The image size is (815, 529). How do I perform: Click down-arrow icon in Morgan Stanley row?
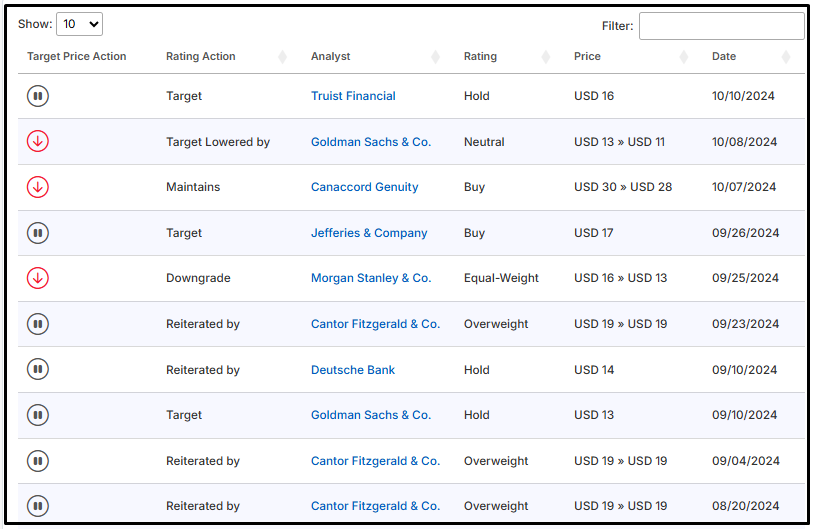(x=38, y=278)
